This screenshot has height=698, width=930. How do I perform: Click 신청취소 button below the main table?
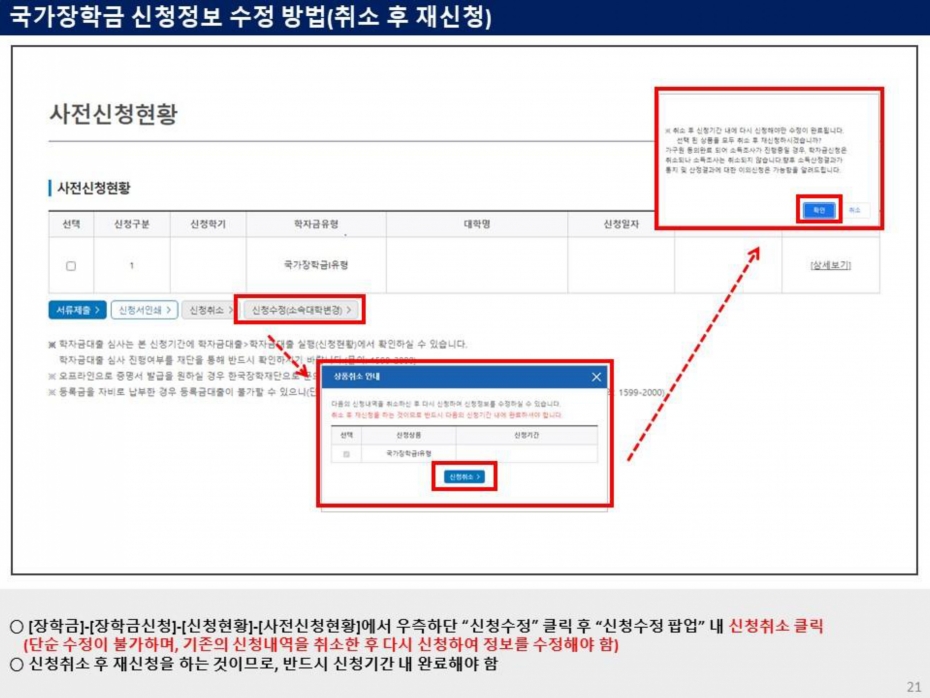tap(207, 310)
